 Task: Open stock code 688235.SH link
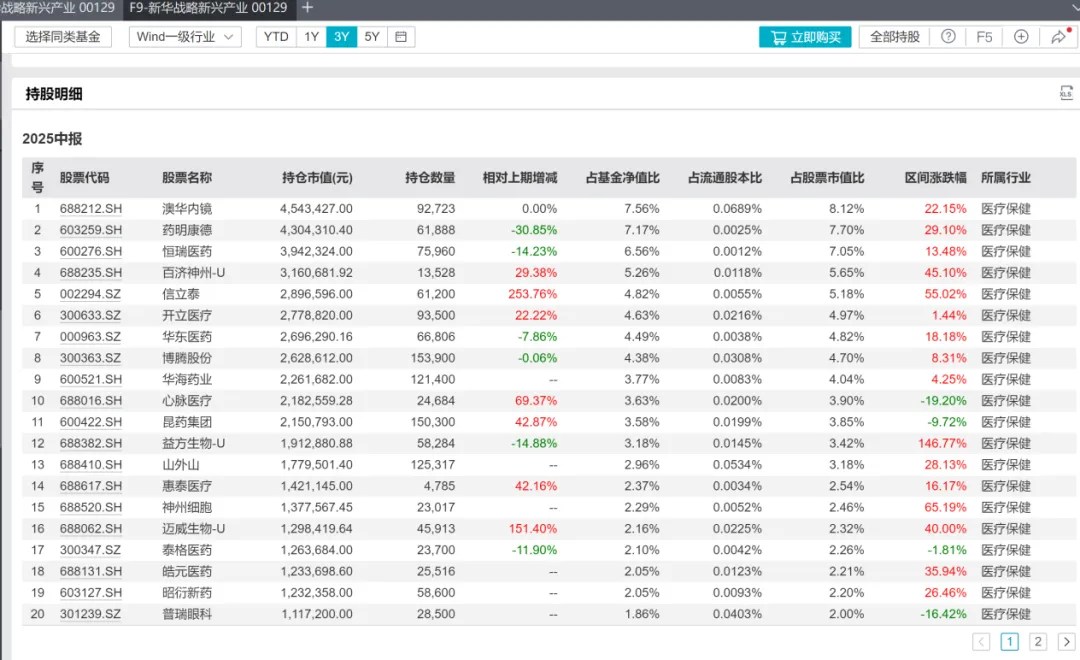click(x=91, y=273)
